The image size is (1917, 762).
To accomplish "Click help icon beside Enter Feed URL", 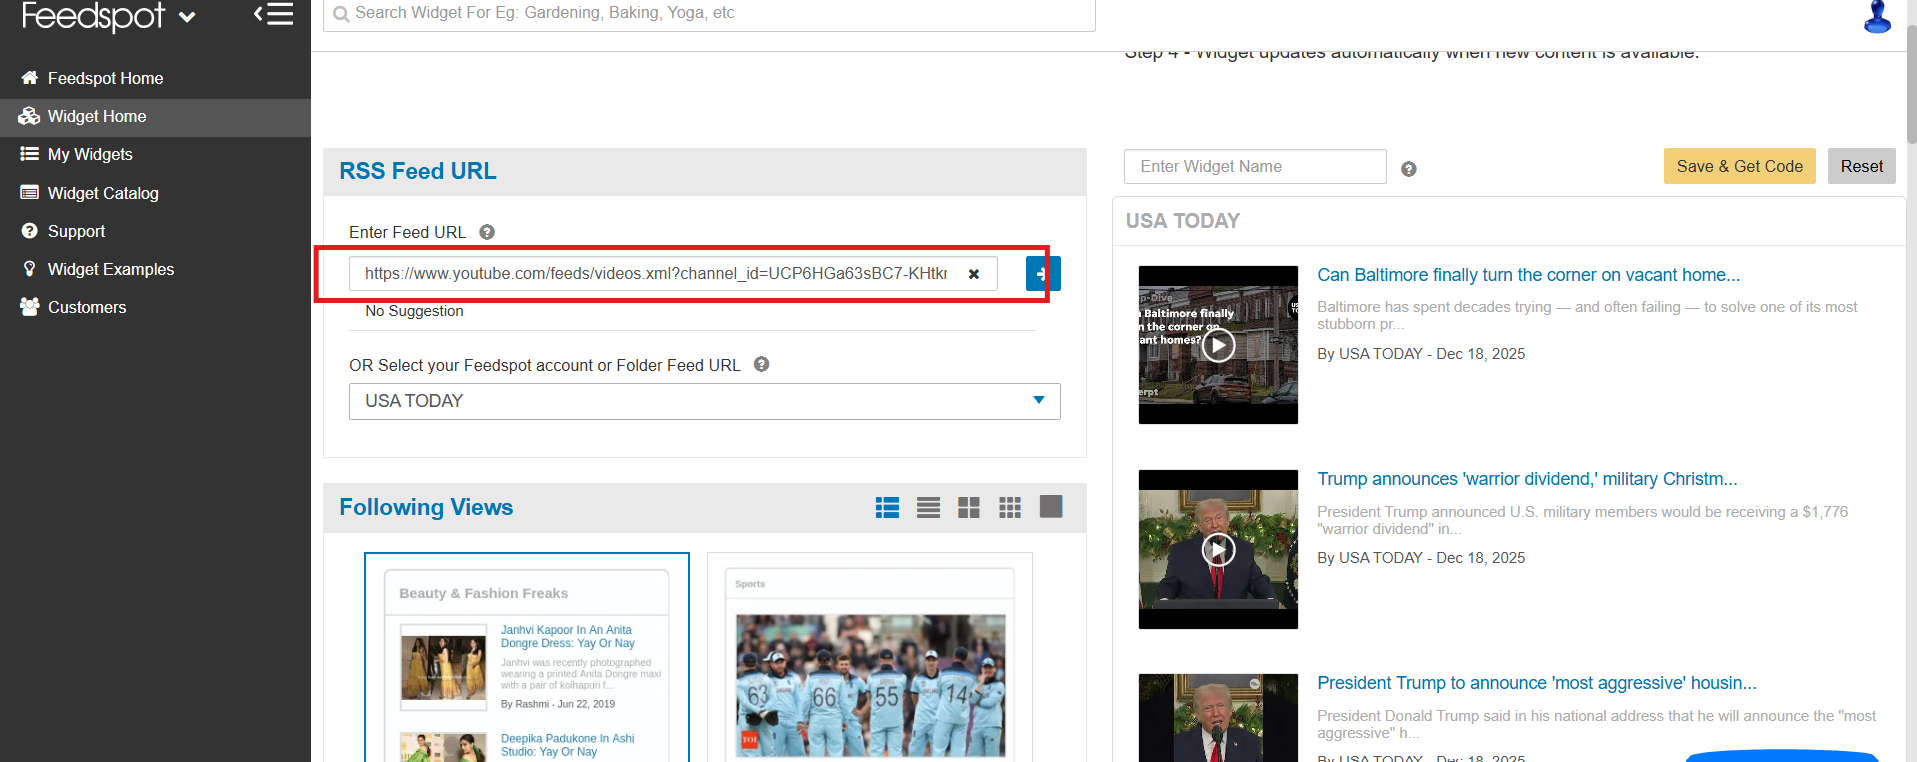I will (487, 232).
